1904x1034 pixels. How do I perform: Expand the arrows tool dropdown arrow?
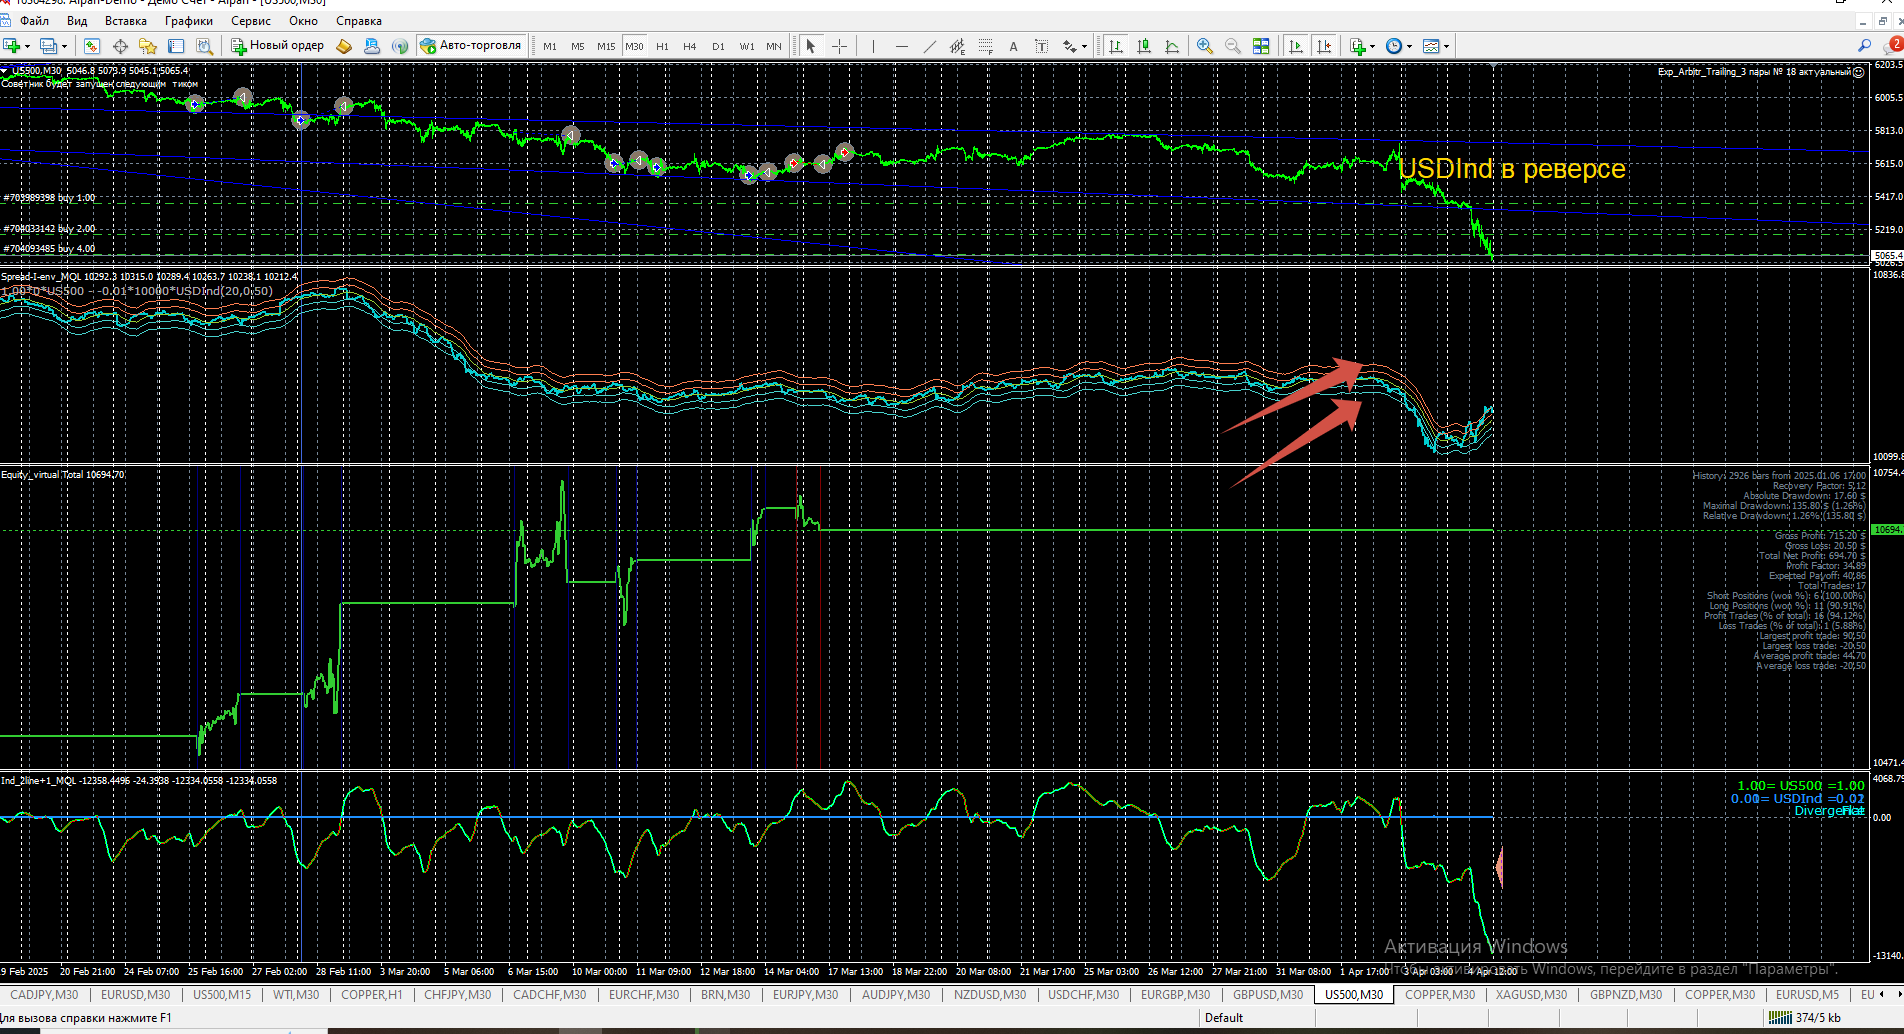click(1084, 46)
